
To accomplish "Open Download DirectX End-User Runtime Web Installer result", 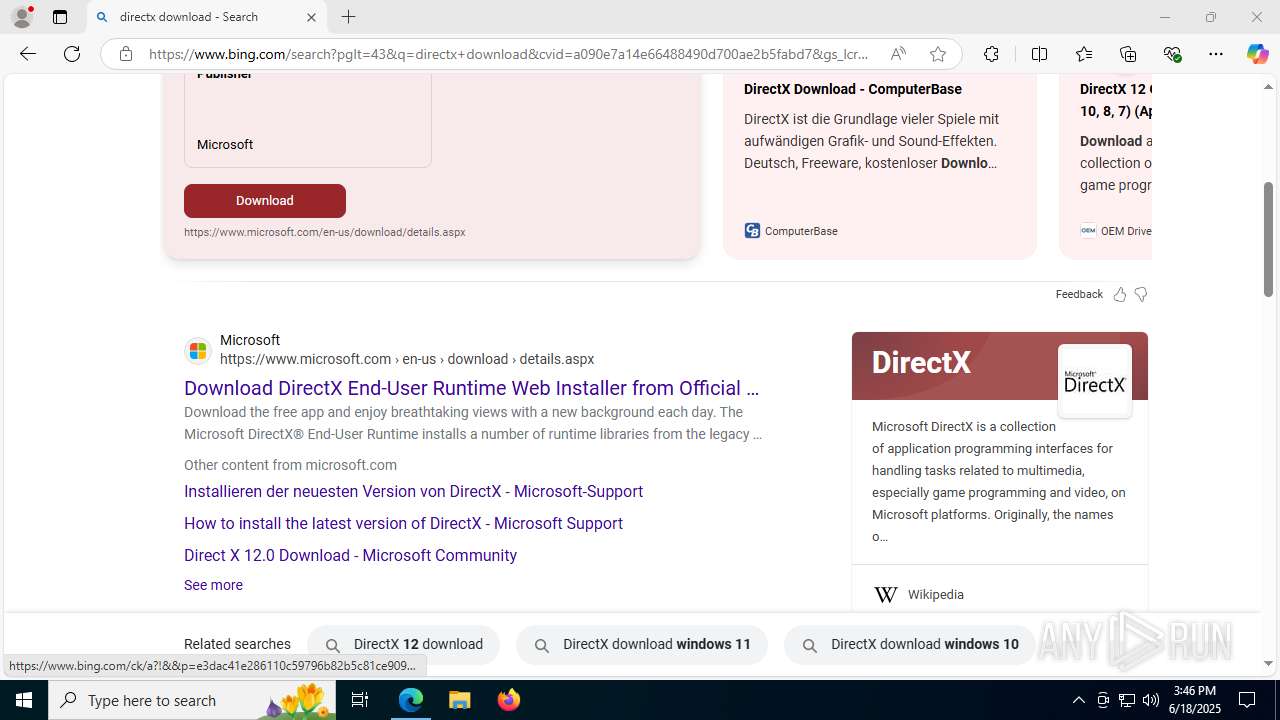I will click(x=472, y=388).
